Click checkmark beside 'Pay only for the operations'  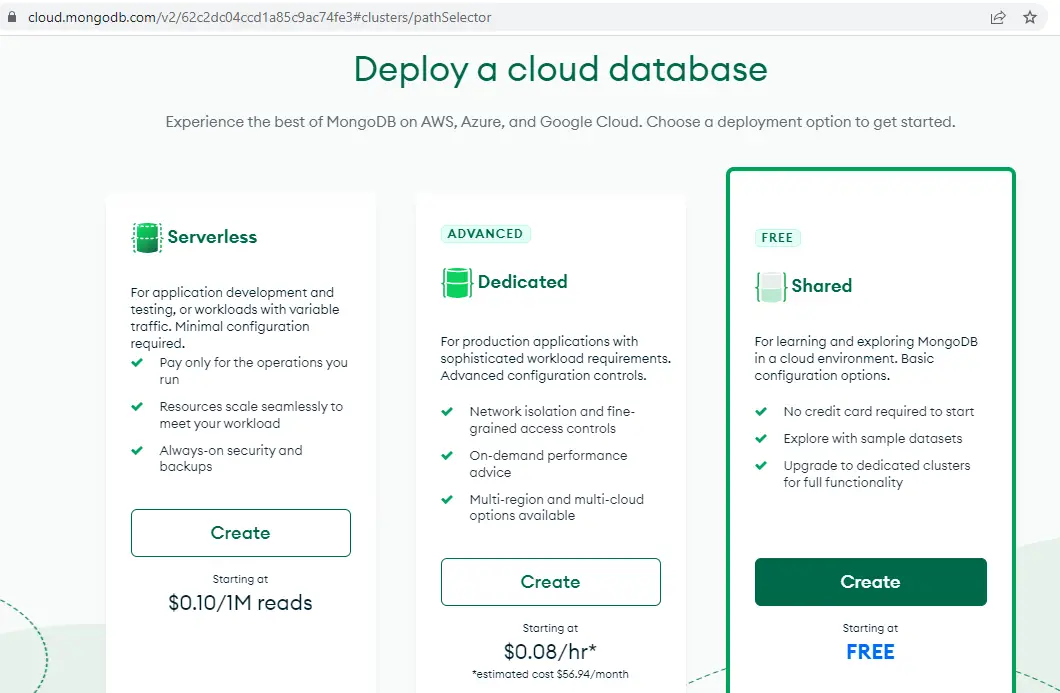click(x=137, y=362)
